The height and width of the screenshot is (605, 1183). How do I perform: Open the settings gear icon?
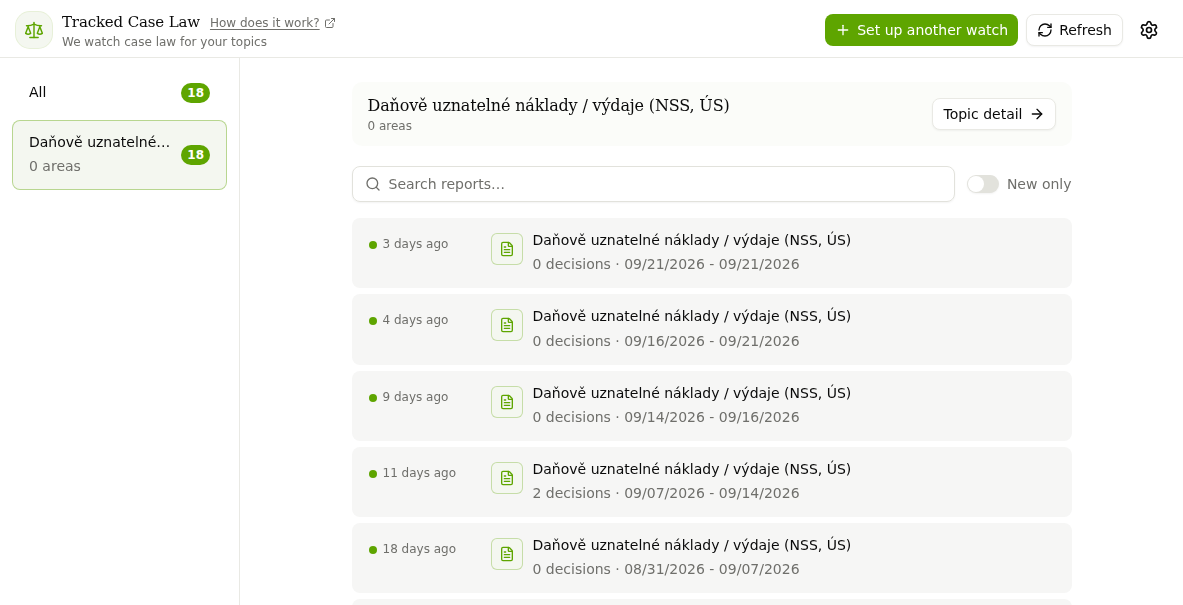click(x=1148, y=30)
